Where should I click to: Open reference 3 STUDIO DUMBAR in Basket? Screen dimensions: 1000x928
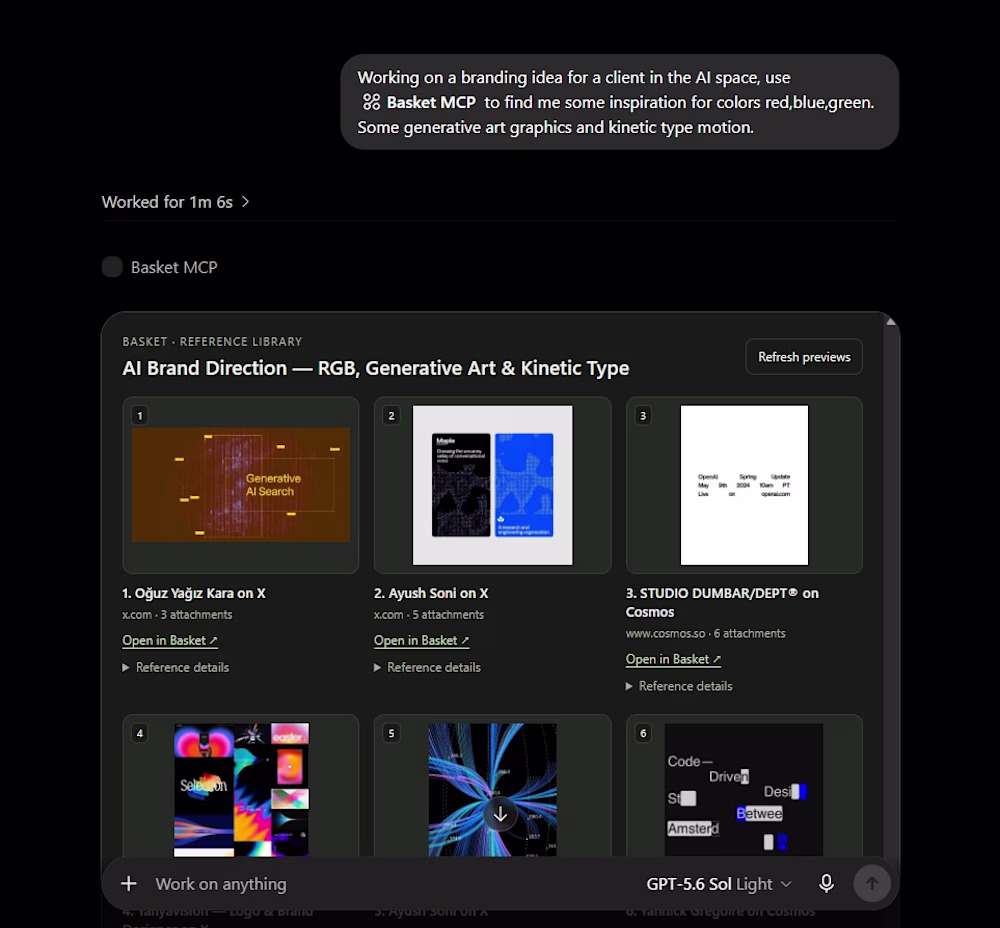673,659
